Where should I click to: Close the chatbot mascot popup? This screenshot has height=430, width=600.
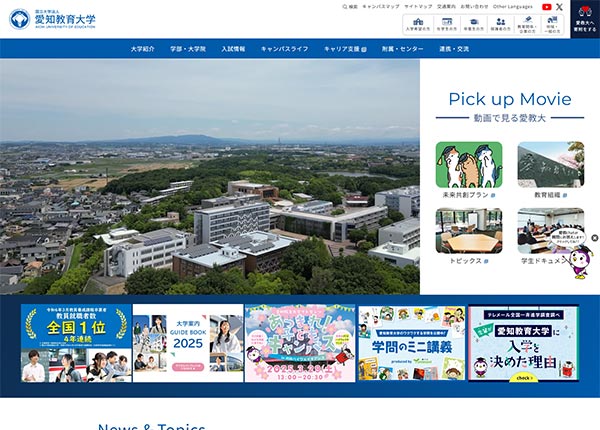595,238
